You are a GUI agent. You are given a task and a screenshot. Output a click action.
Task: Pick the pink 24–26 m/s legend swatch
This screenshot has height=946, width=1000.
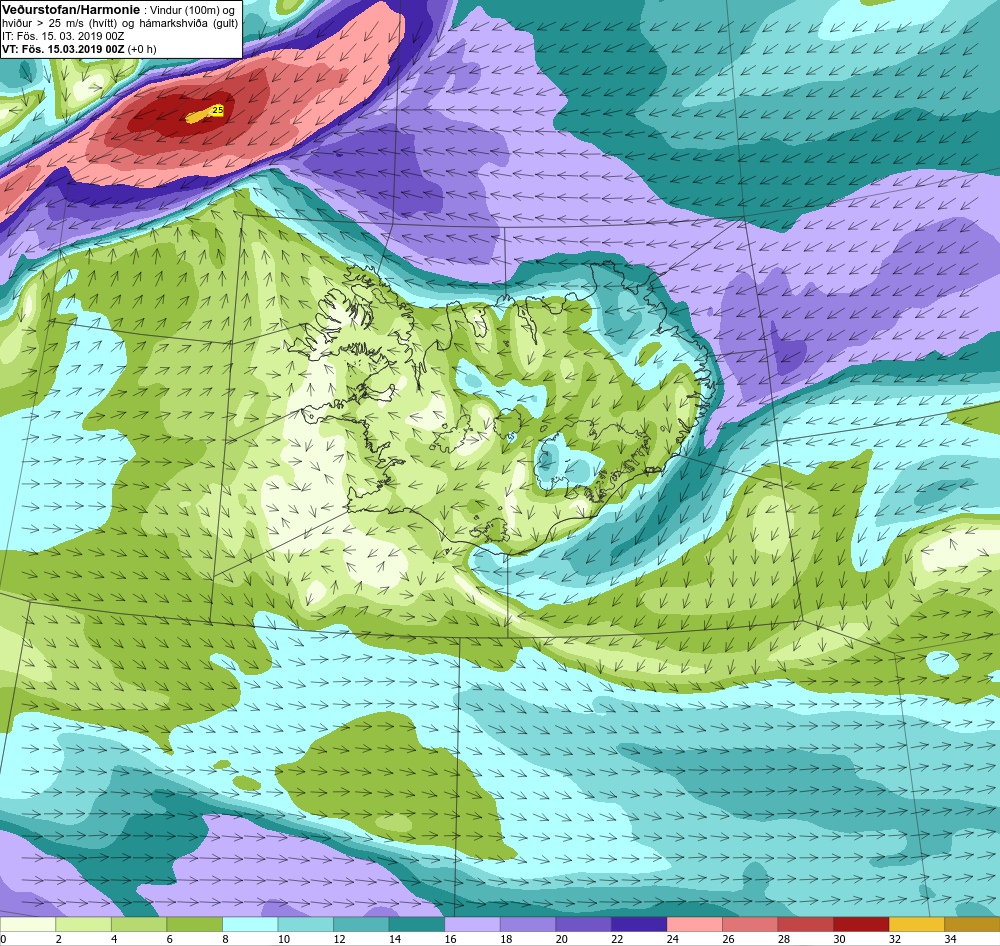[x=694, y=924]
